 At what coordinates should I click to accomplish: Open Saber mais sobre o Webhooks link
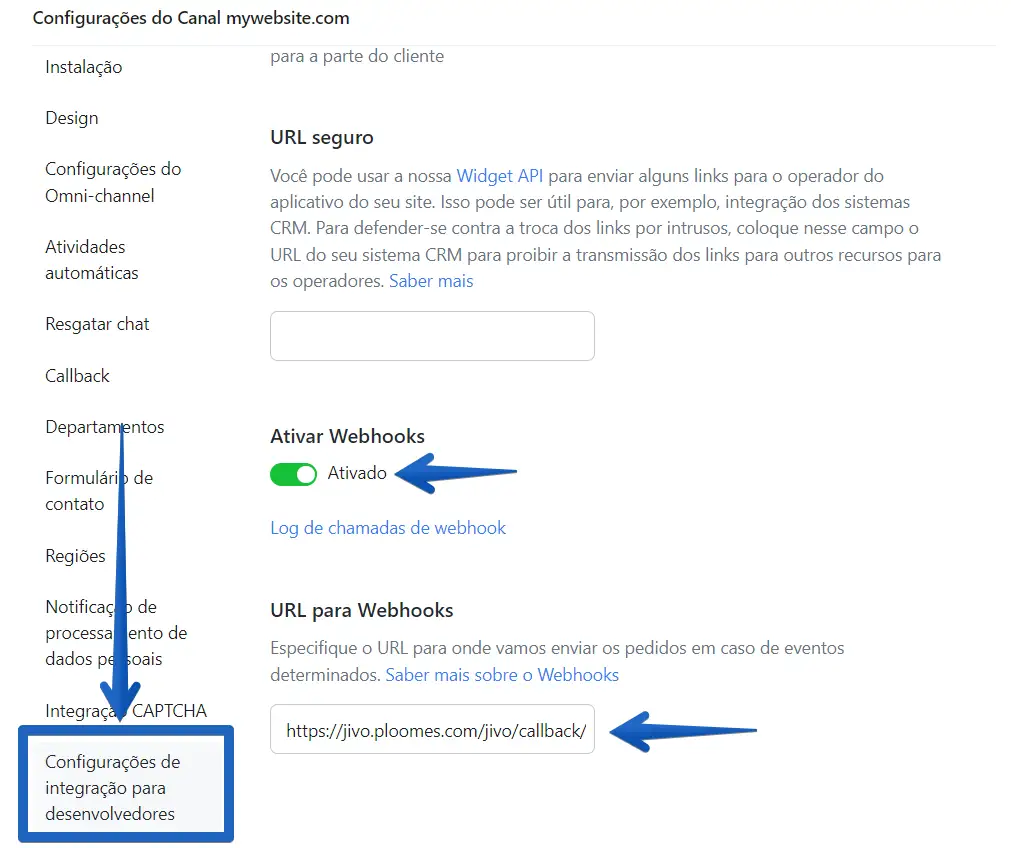(x=502, y=675)
